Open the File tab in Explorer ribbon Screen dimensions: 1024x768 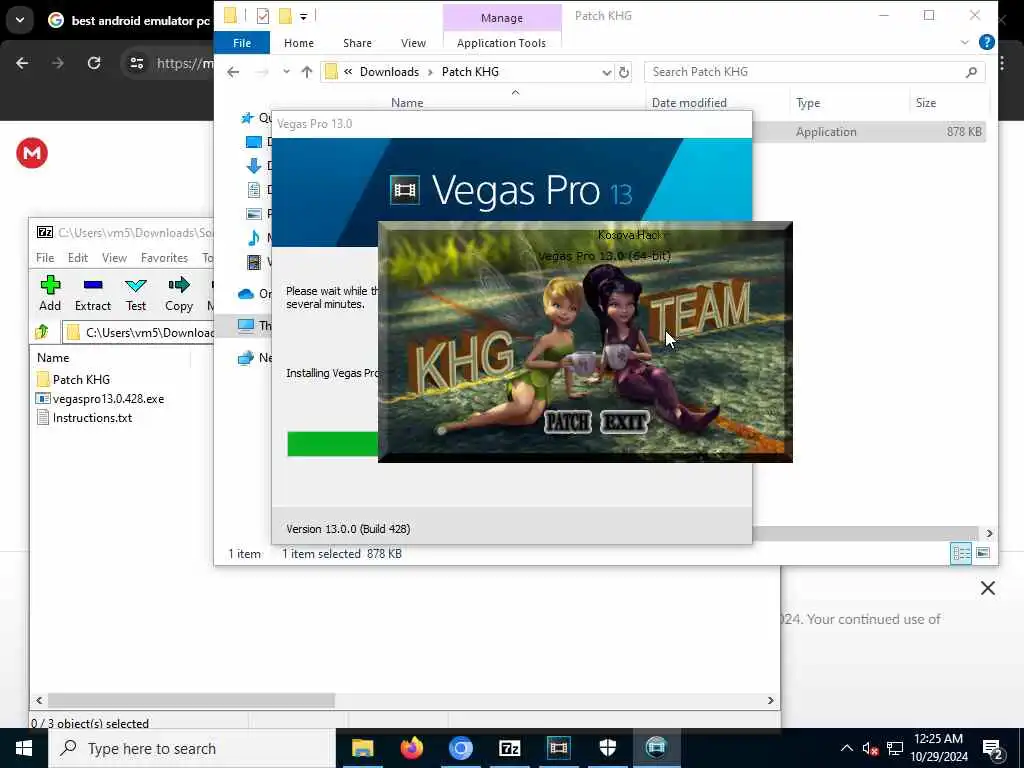[242, 43]
